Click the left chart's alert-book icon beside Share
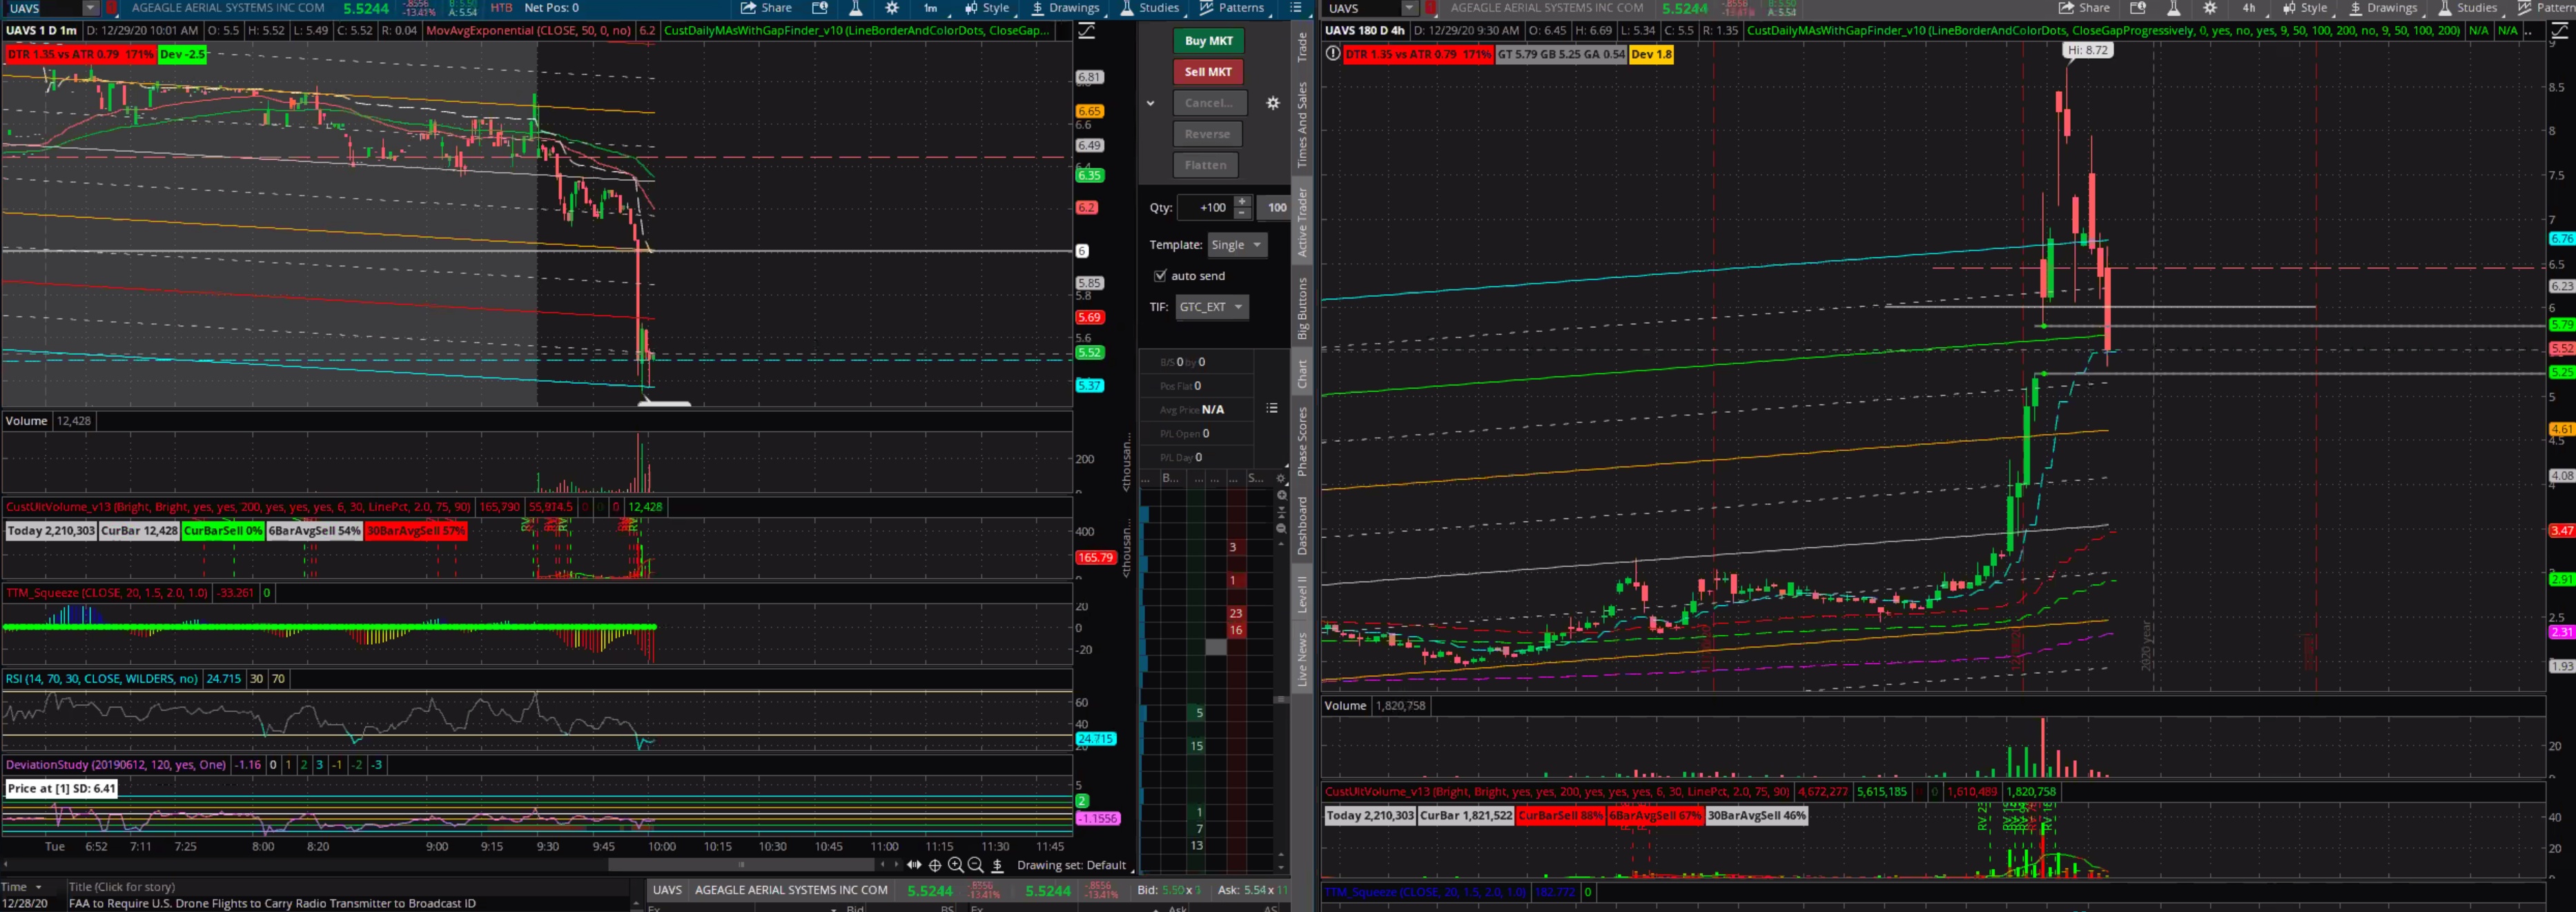Viewport: 2576px width, 912px height. coord(820,8)
